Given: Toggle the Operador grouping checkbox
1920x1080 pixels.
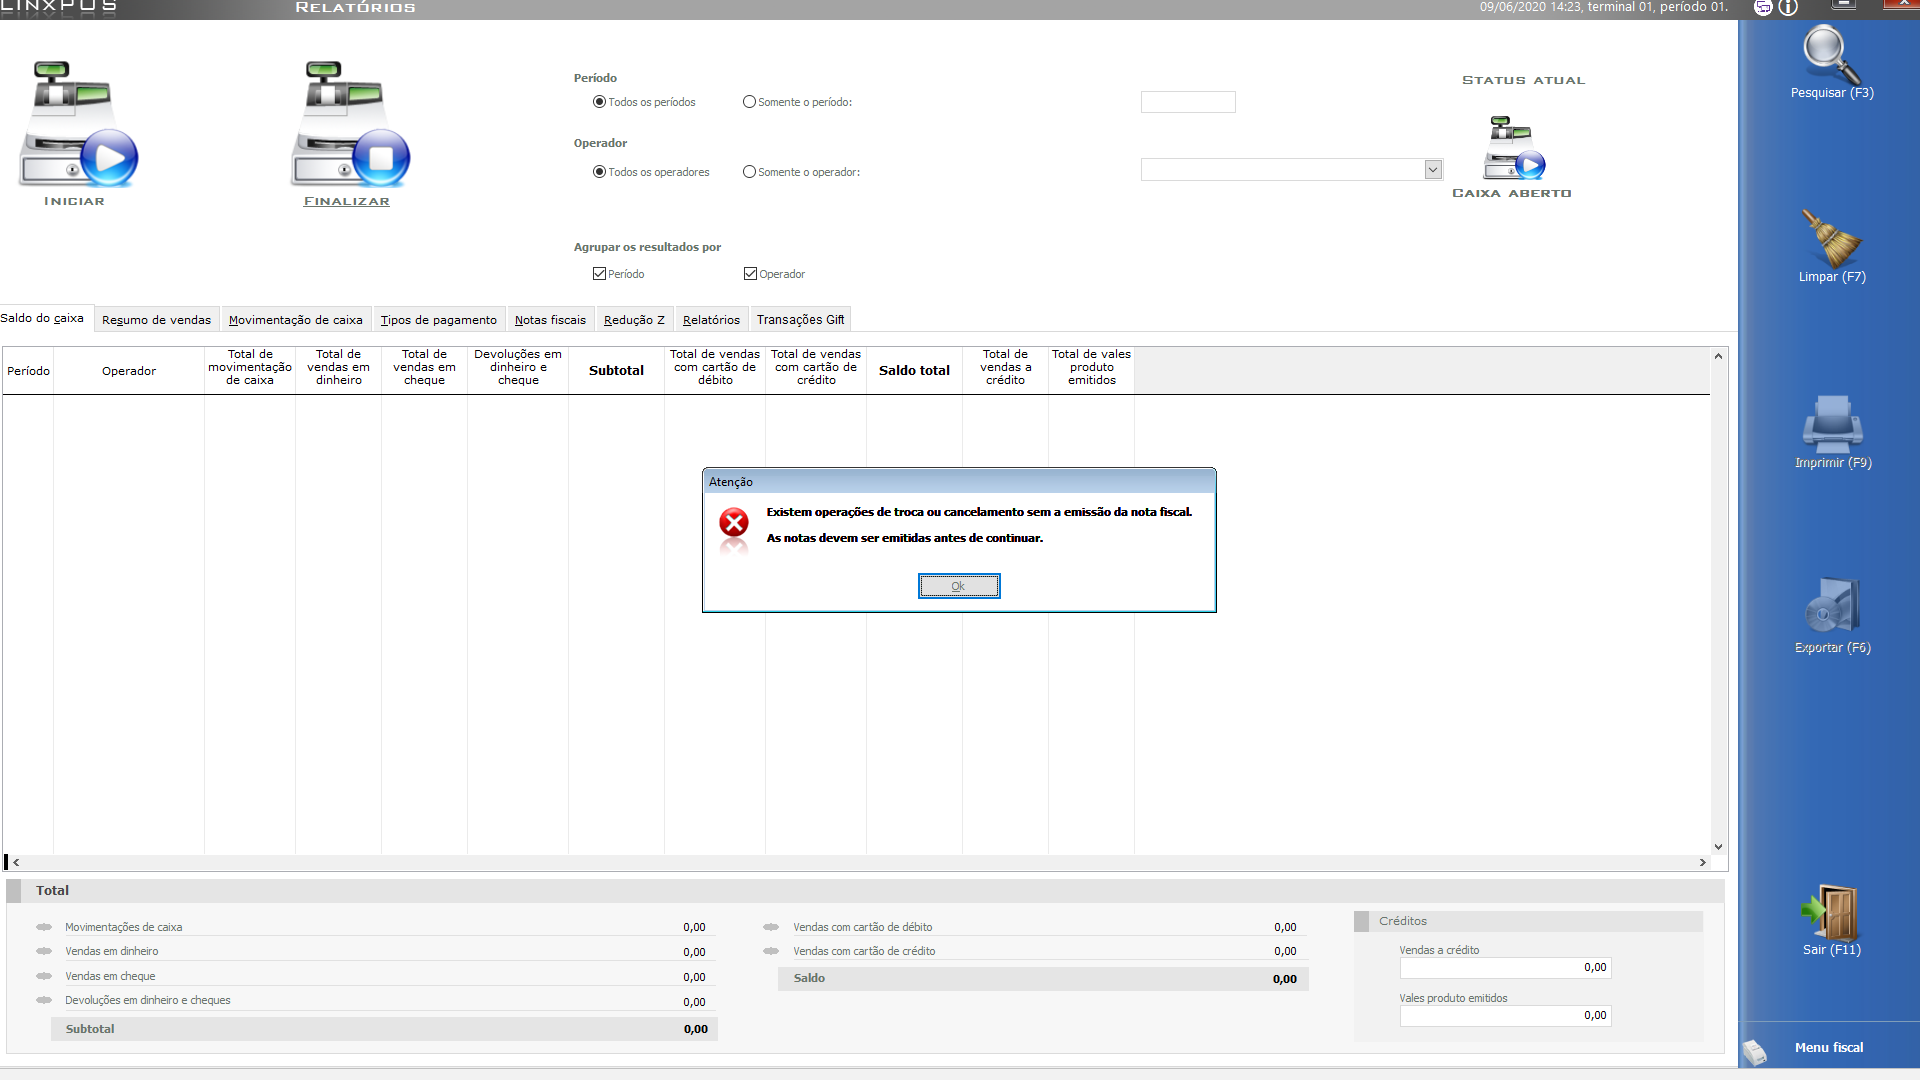Looking at the screenshot, I should (x=750, y=274).
